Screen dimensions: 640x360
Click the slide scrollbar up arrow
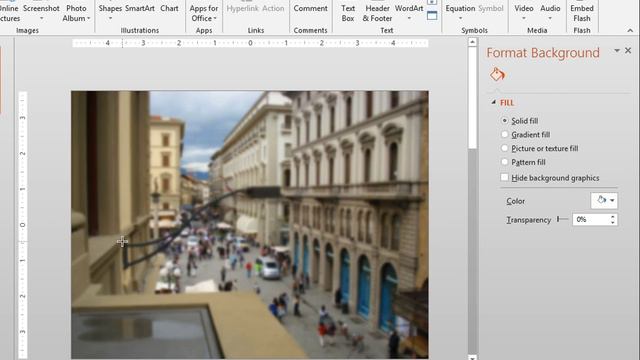click(x=472, y=42)
